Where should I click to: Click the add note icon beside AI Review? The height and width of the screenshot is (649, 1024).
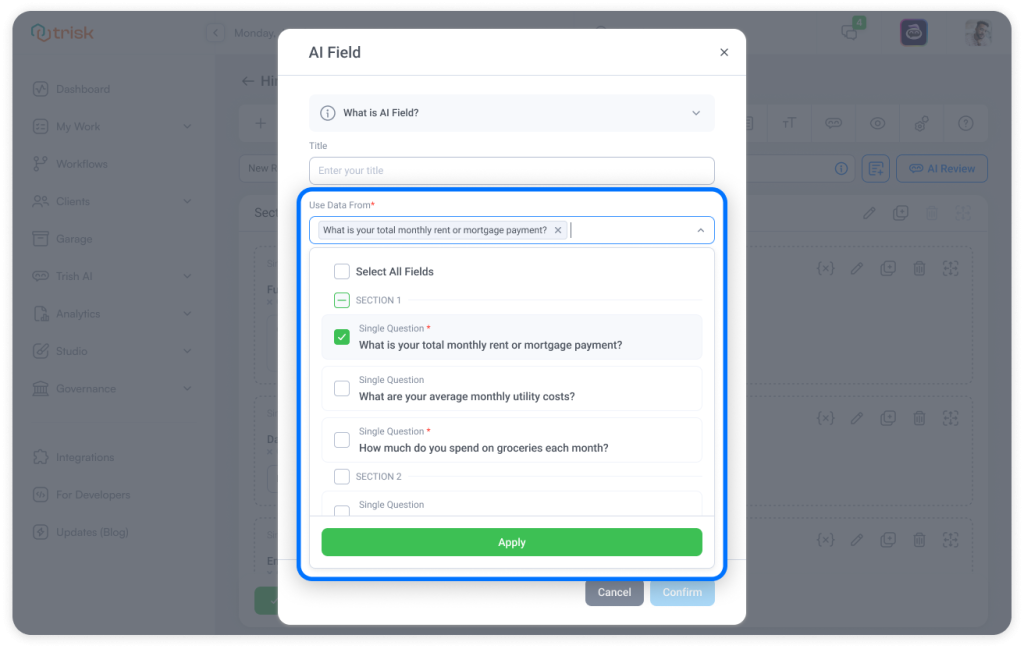click(876, 168)
